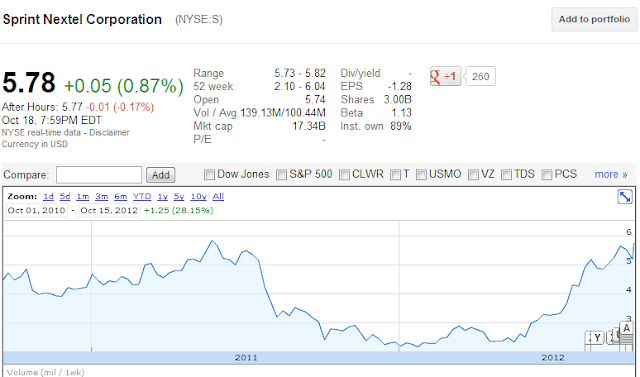This screenshot has width=640, height=377.
Task: Toggle the T comparison checkbox
Action: [395, 175]
